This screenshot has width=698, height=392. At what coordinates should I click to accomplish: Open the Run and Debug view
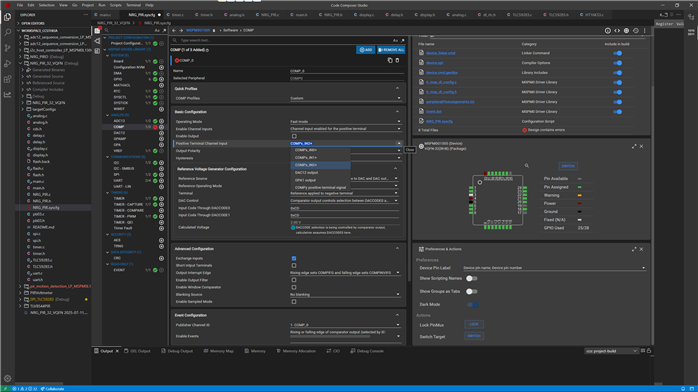tap(8, 64)
